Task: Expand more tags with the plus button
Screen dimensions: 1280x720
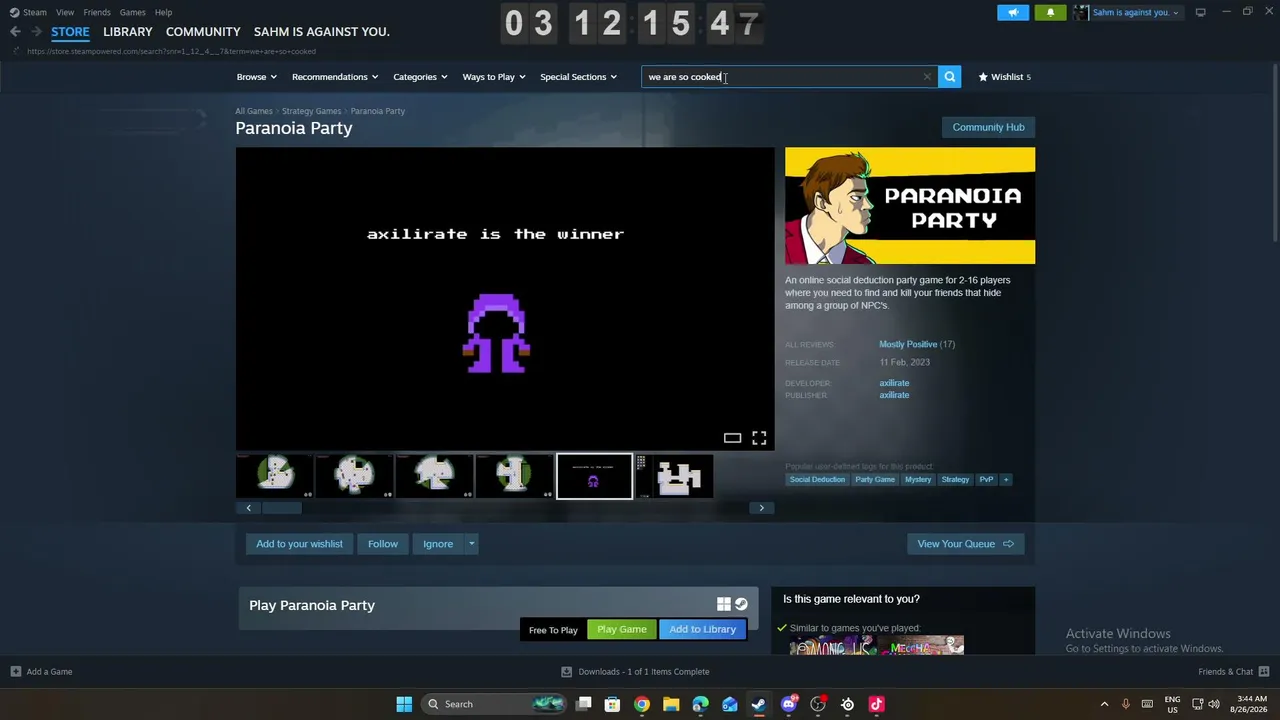Action: pyautogui.click(x=1006, y=480)
